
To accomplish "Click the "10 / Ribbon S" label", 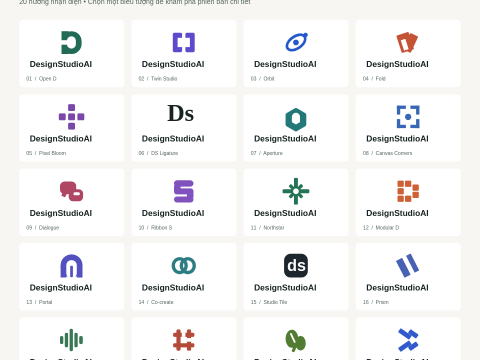I will point(155,228).
